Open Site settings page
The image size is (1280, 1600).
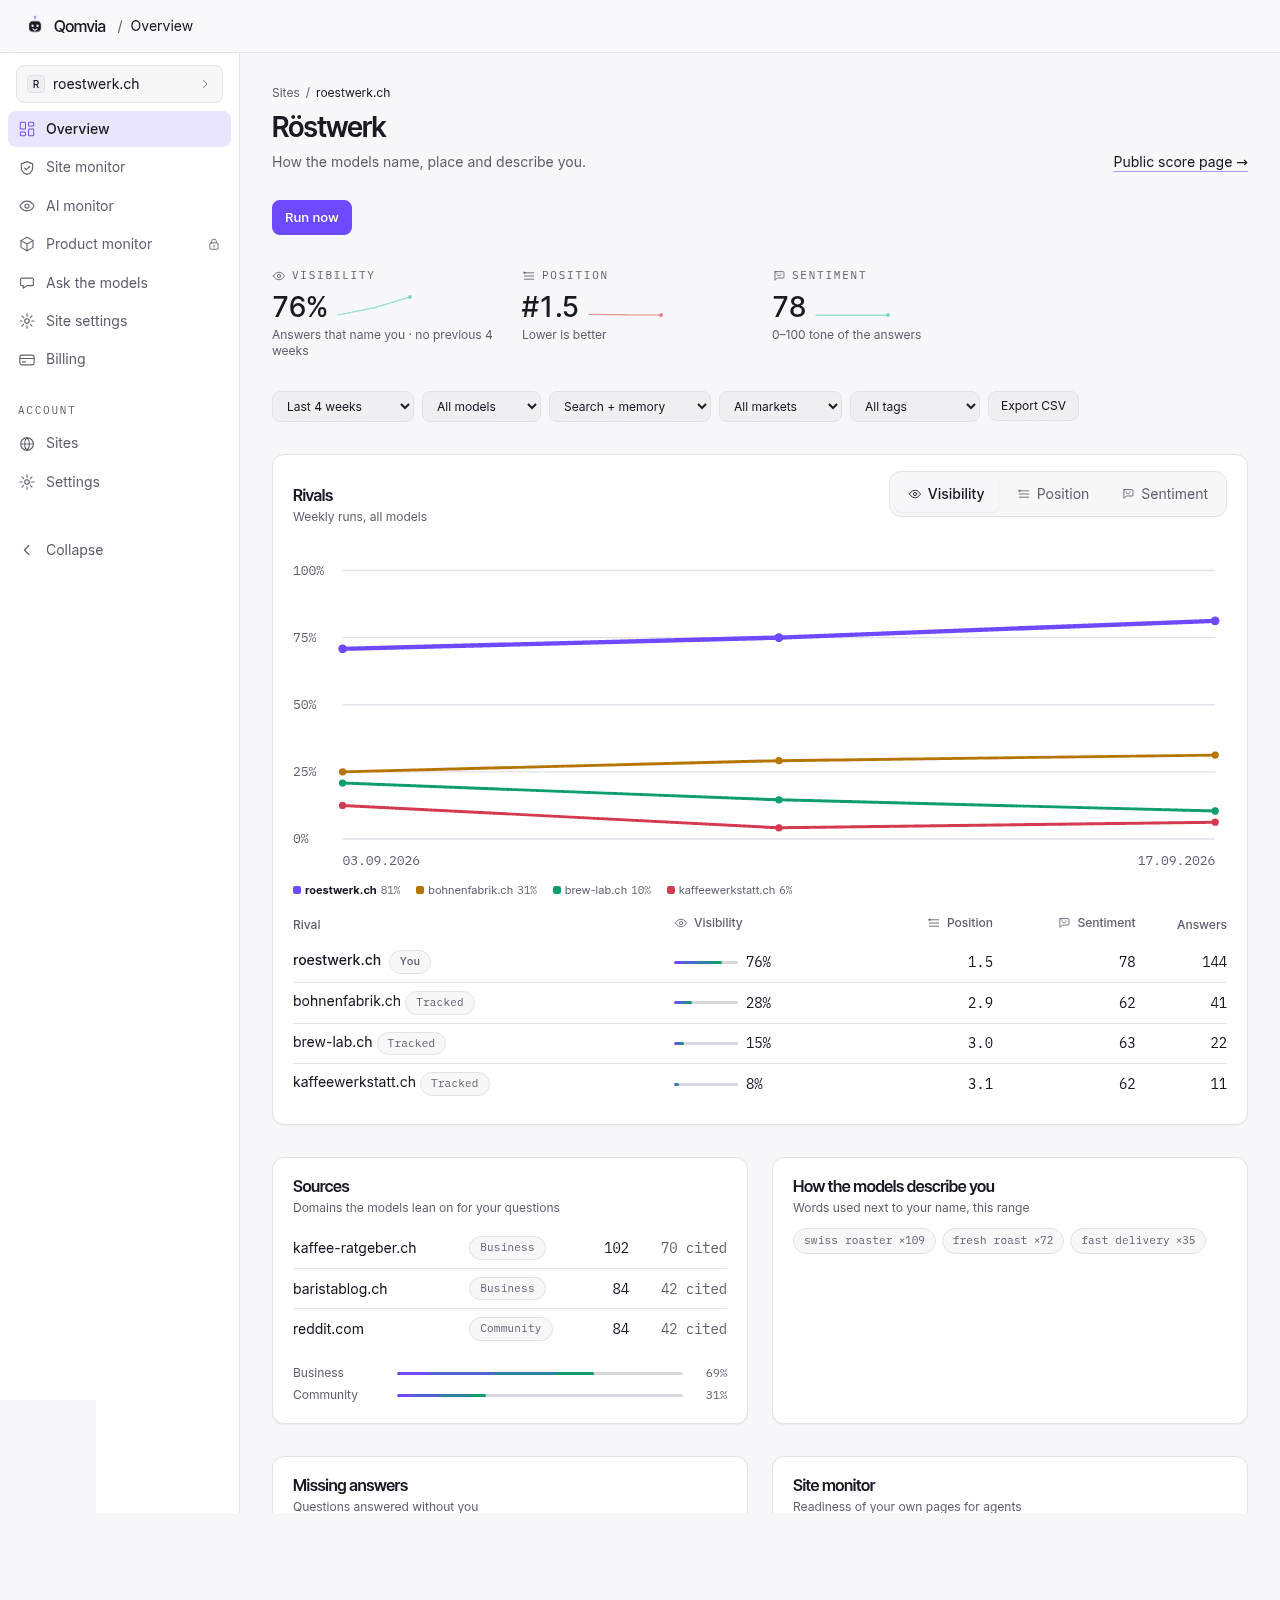tap(120, 321)
